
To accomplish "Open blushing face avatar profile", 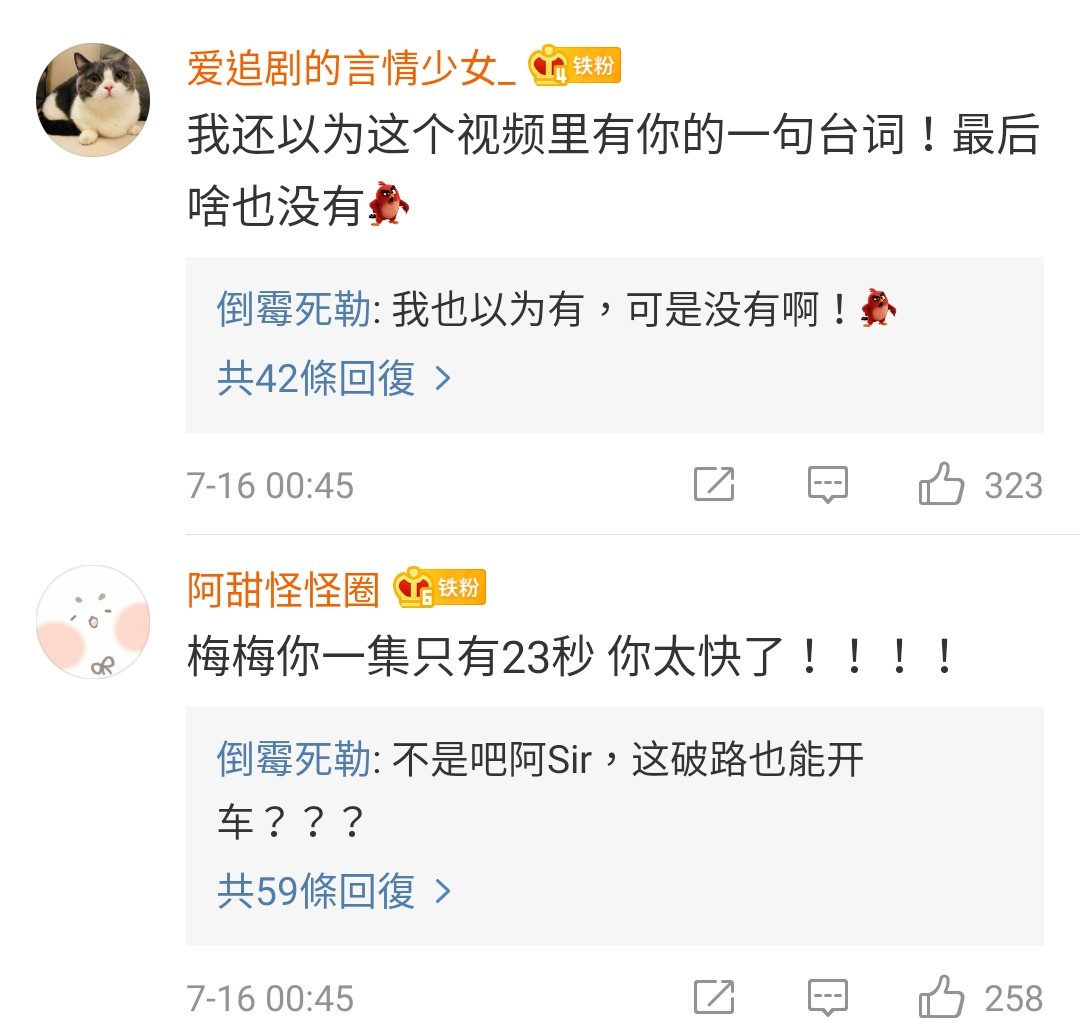I will 93,622.
